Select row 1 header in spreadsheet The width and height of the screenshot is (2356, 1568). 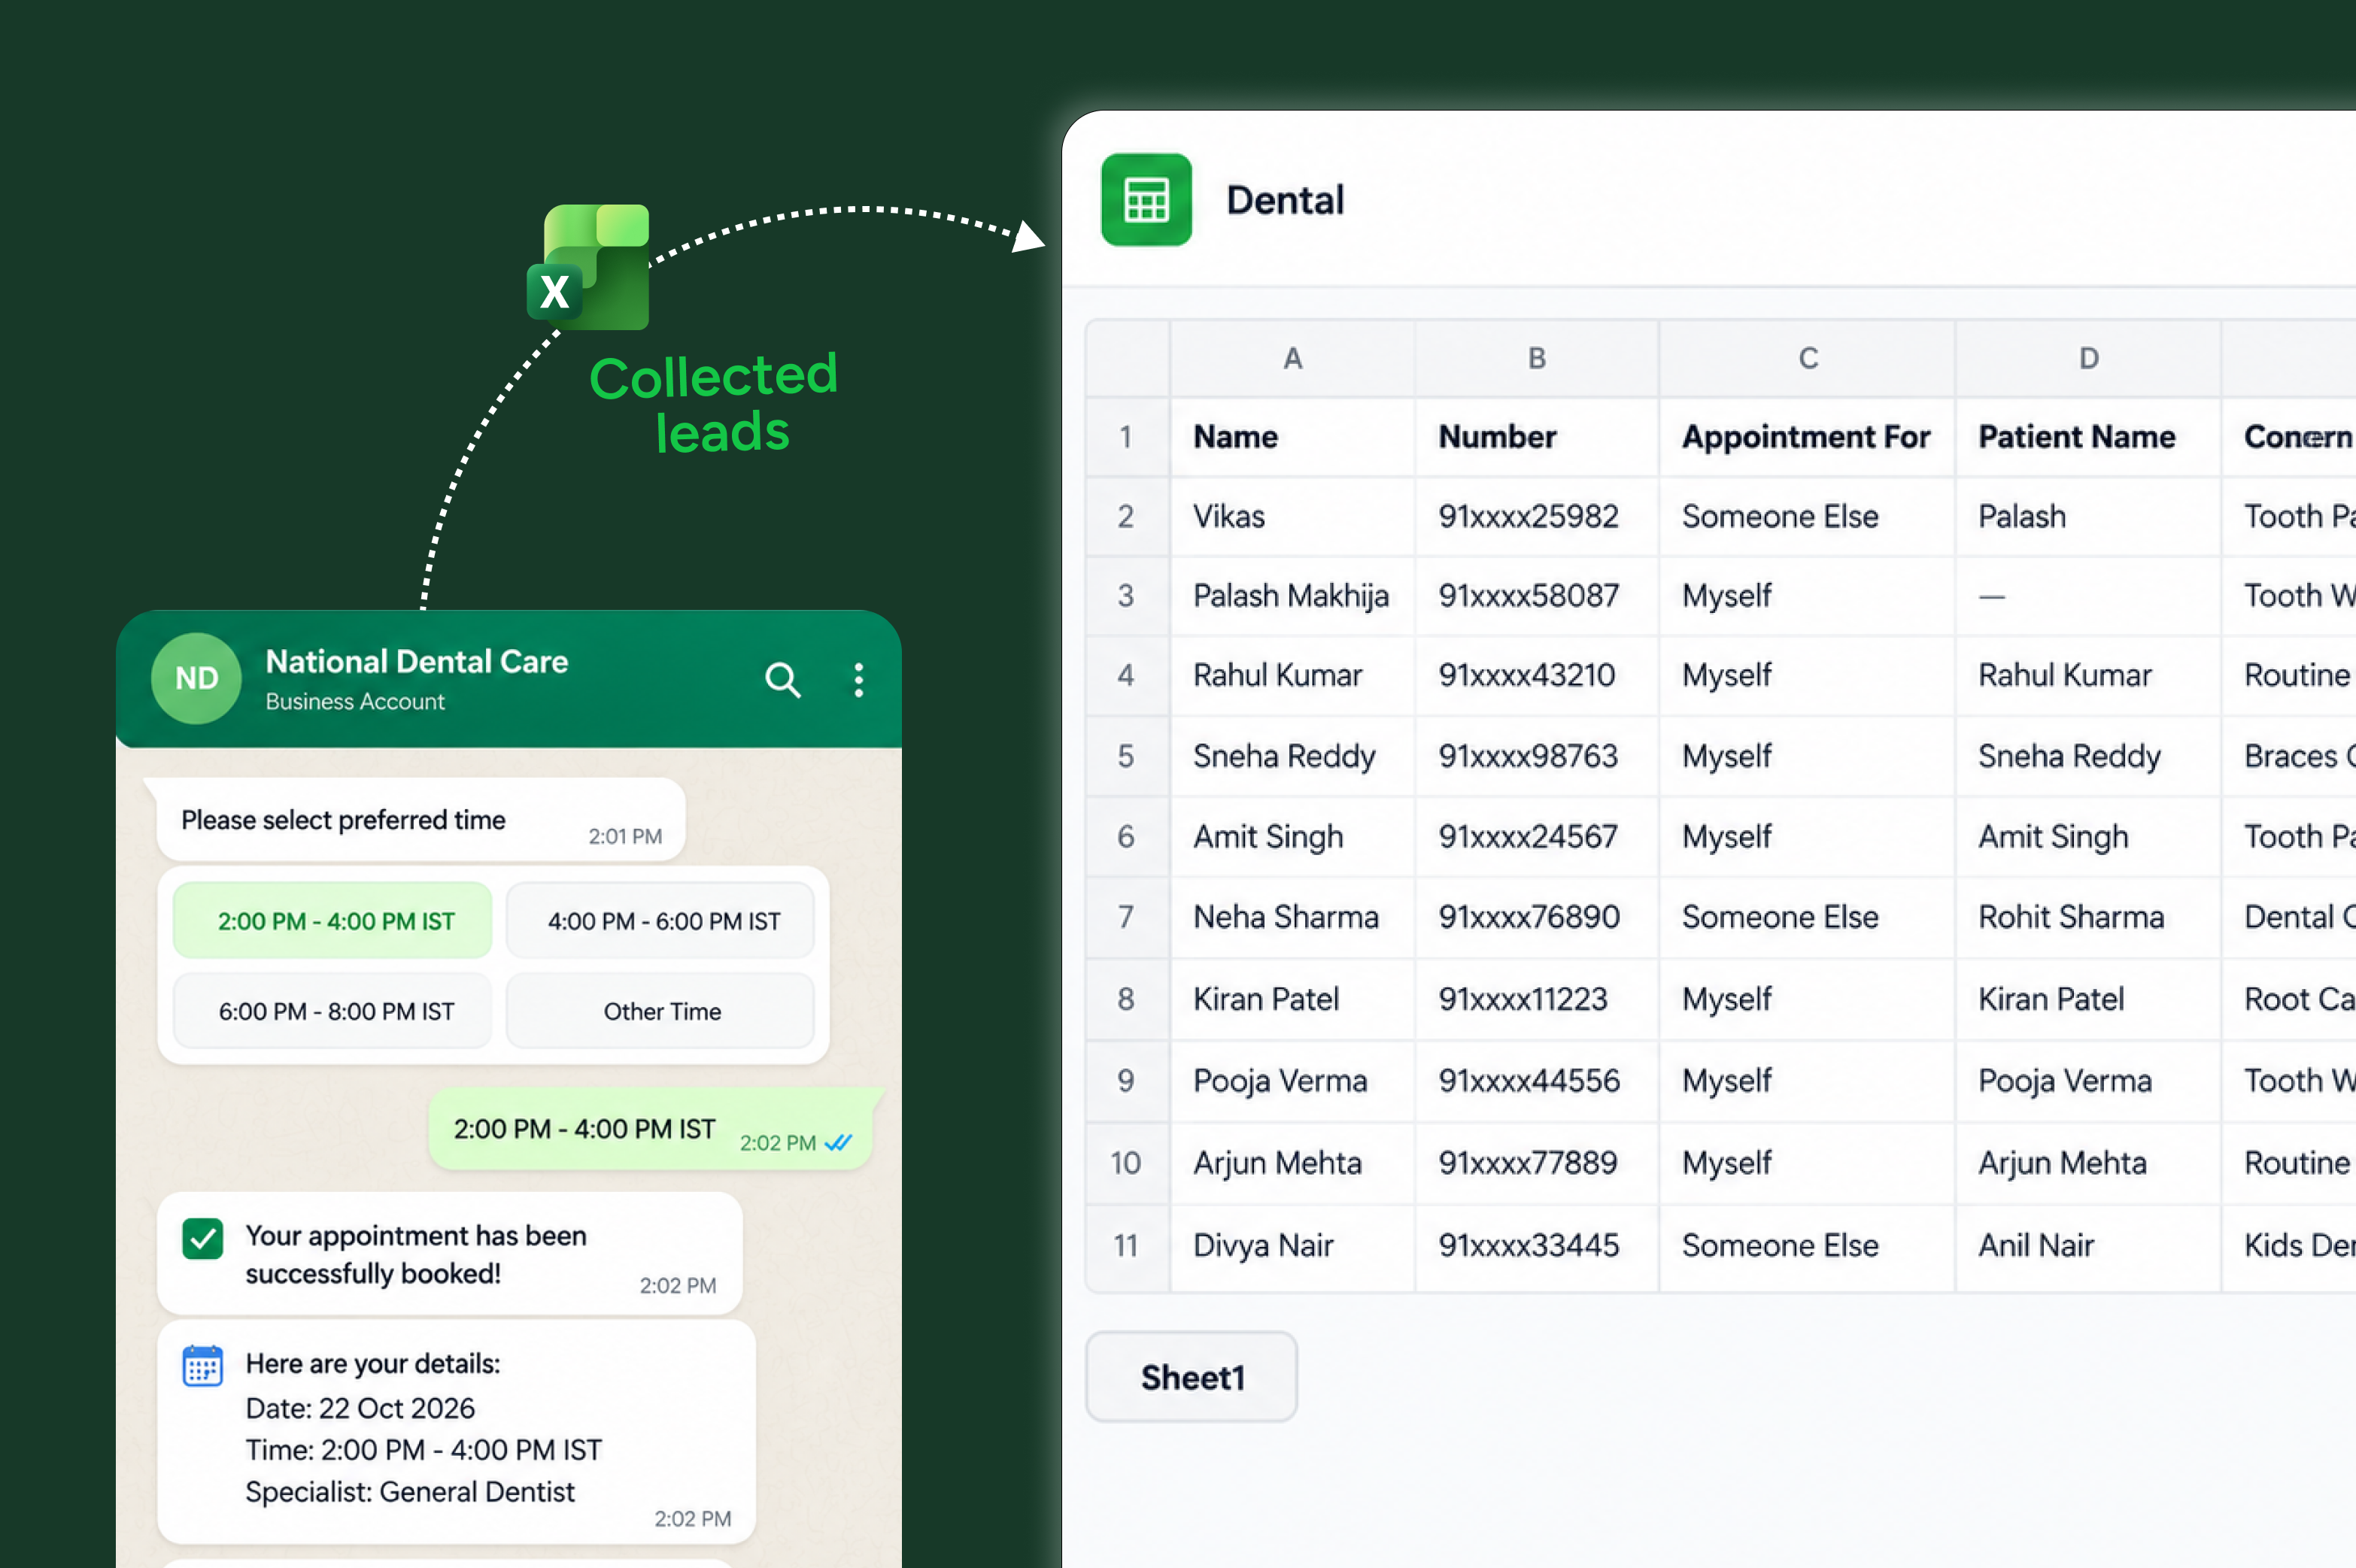pyautogui.click(x=1127, y=437)
